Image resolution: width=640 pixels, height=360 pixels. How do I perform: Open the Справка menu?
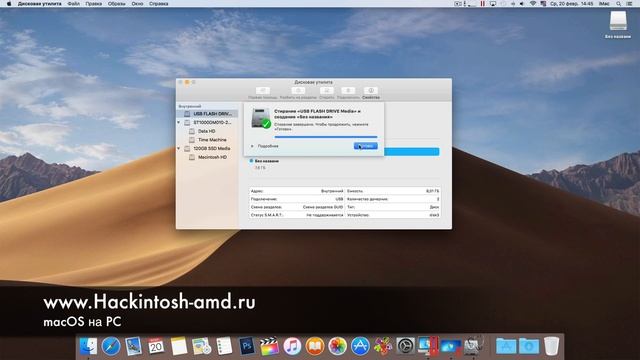click(x=159, y=4)
